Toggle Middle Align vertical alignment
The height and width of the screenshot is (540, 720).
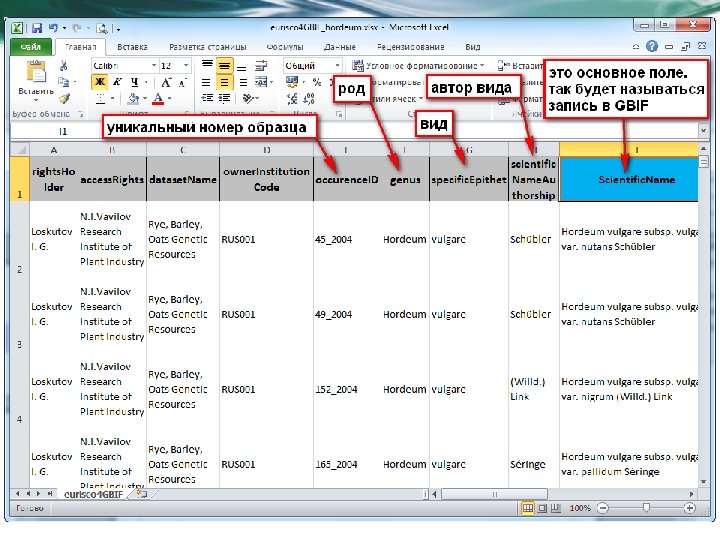point(224,66)
